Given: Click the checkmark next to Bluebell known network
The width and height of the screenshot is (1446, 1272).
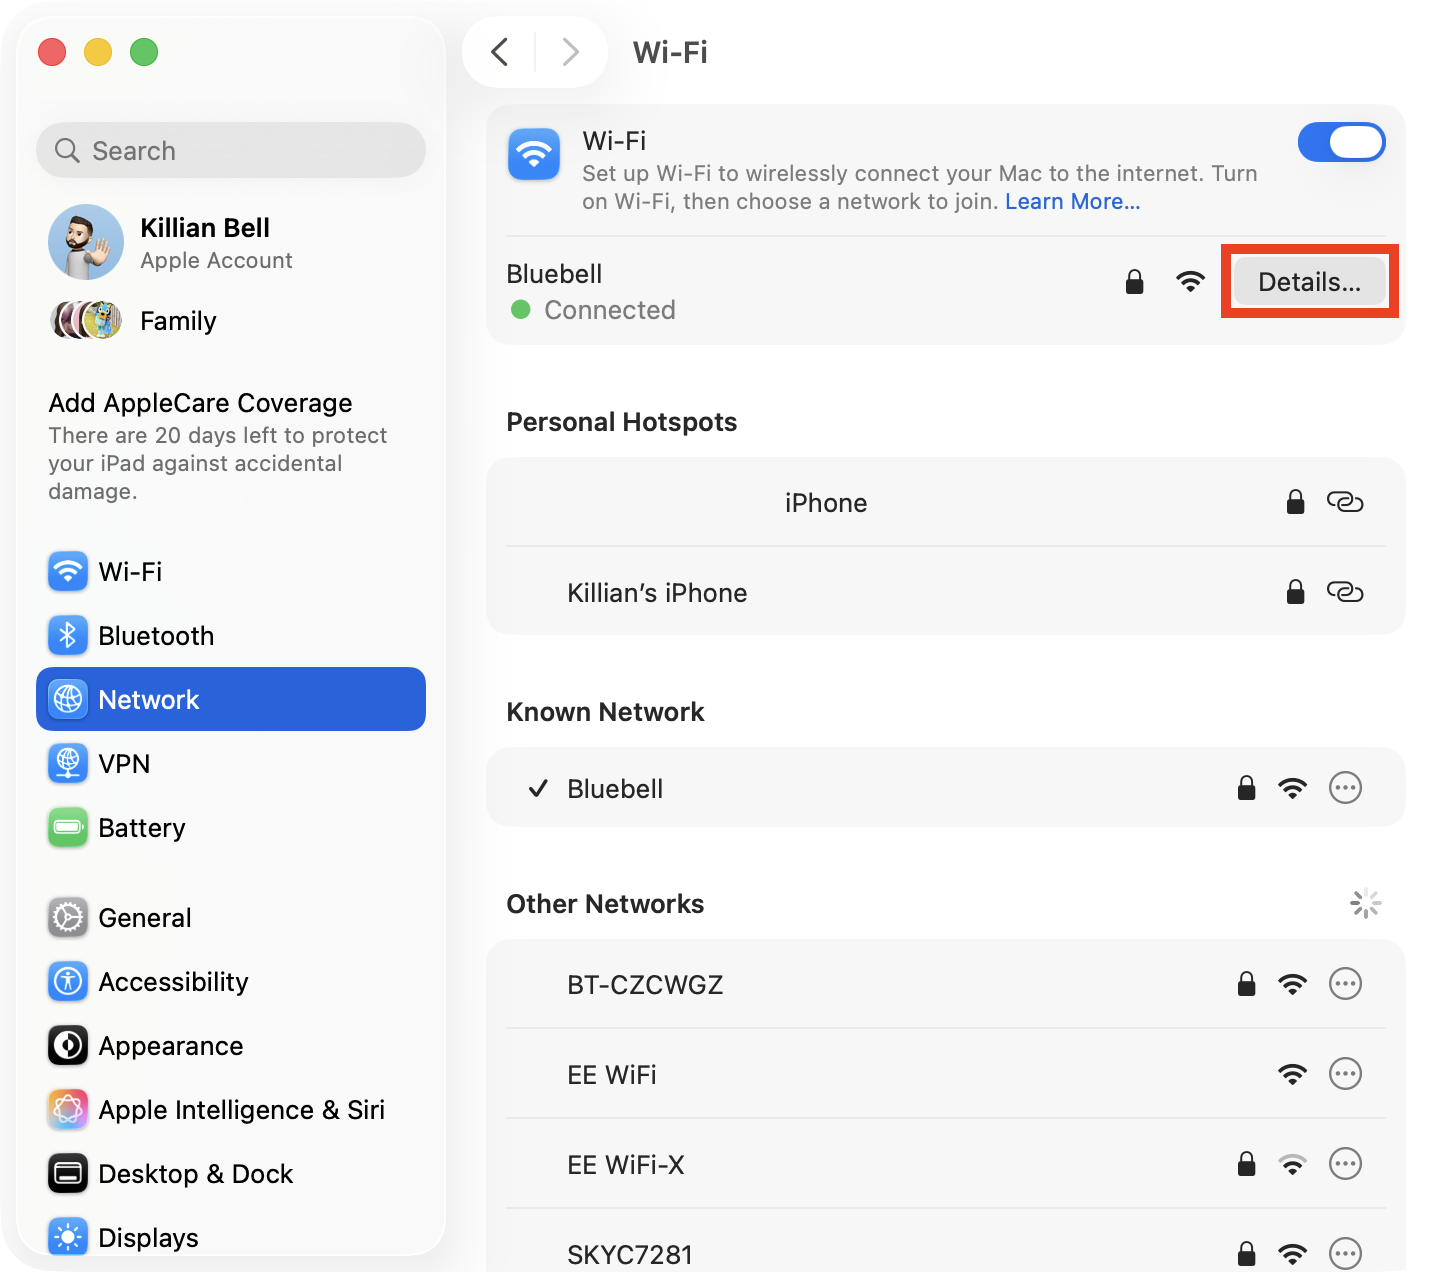Looking at the screenshot, I should point(538,788).
